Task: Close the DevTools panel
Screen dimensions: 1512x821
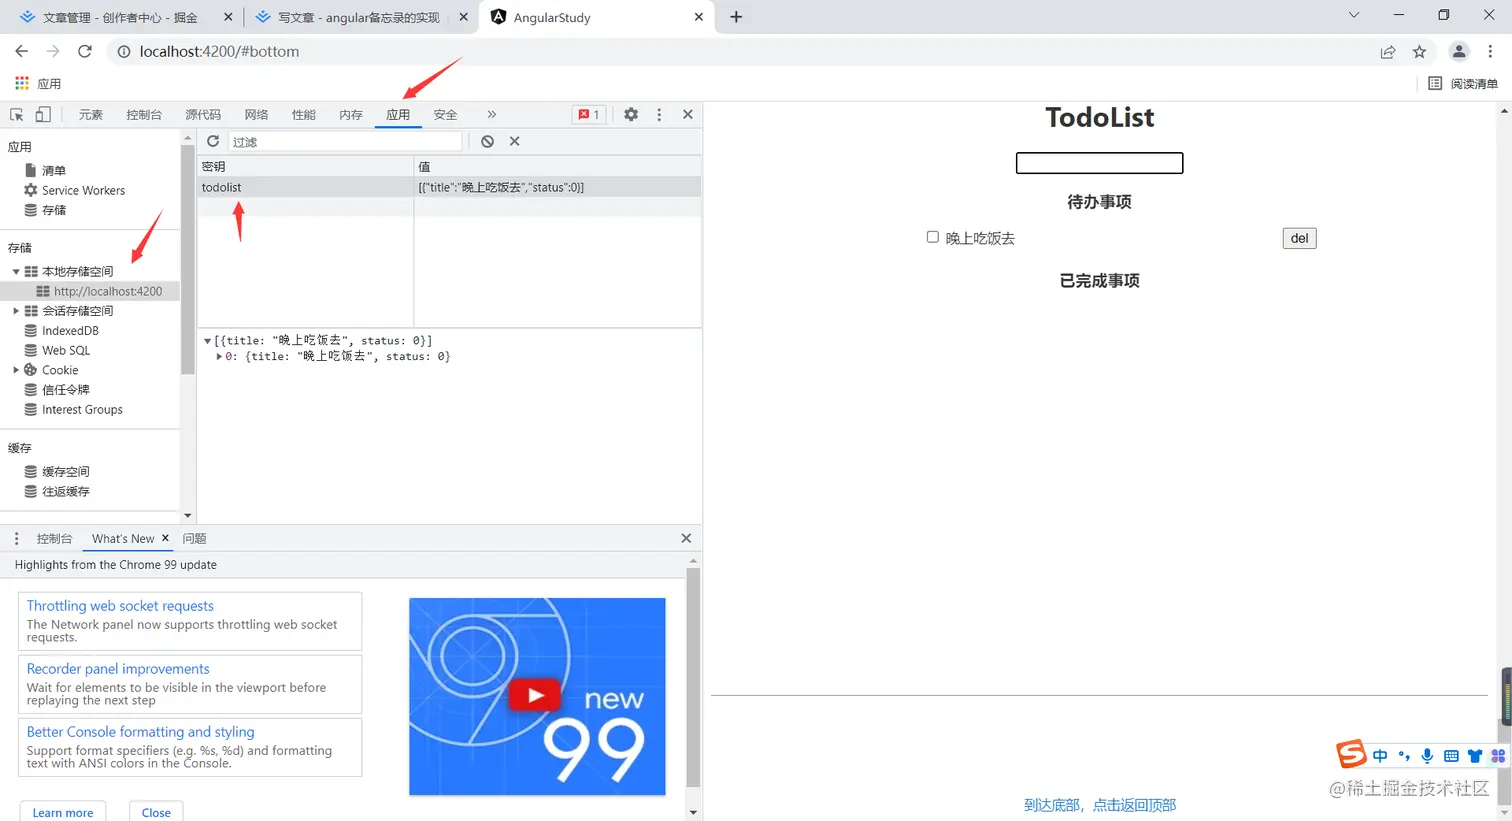Action: (x=688, y=114)
